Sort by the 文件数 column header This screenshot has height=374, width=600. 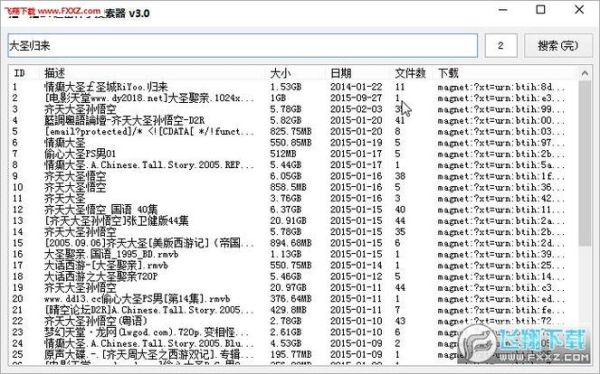(x=410, y=73)
